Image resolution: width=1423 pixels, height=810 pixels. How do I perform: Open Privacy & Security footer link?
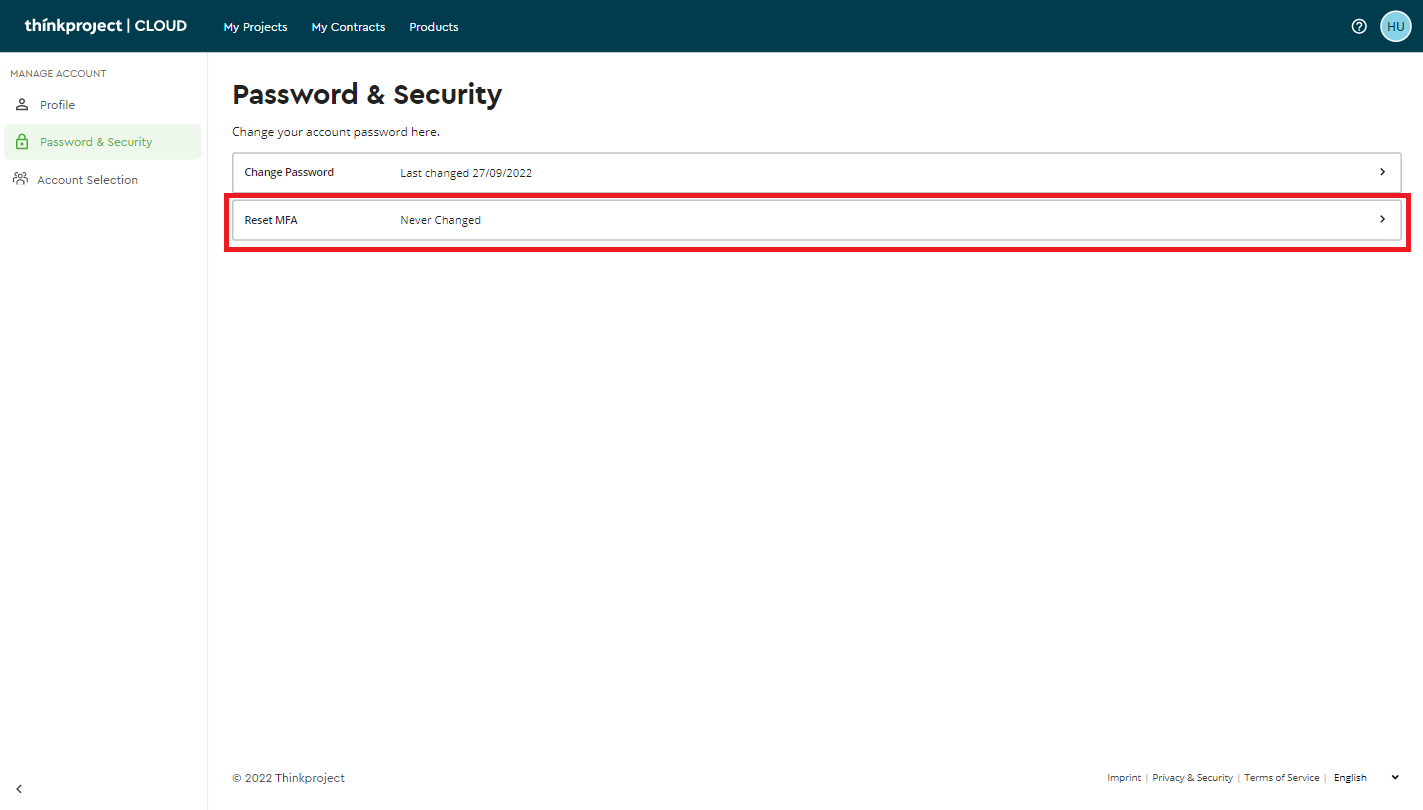pos(1192,778)
